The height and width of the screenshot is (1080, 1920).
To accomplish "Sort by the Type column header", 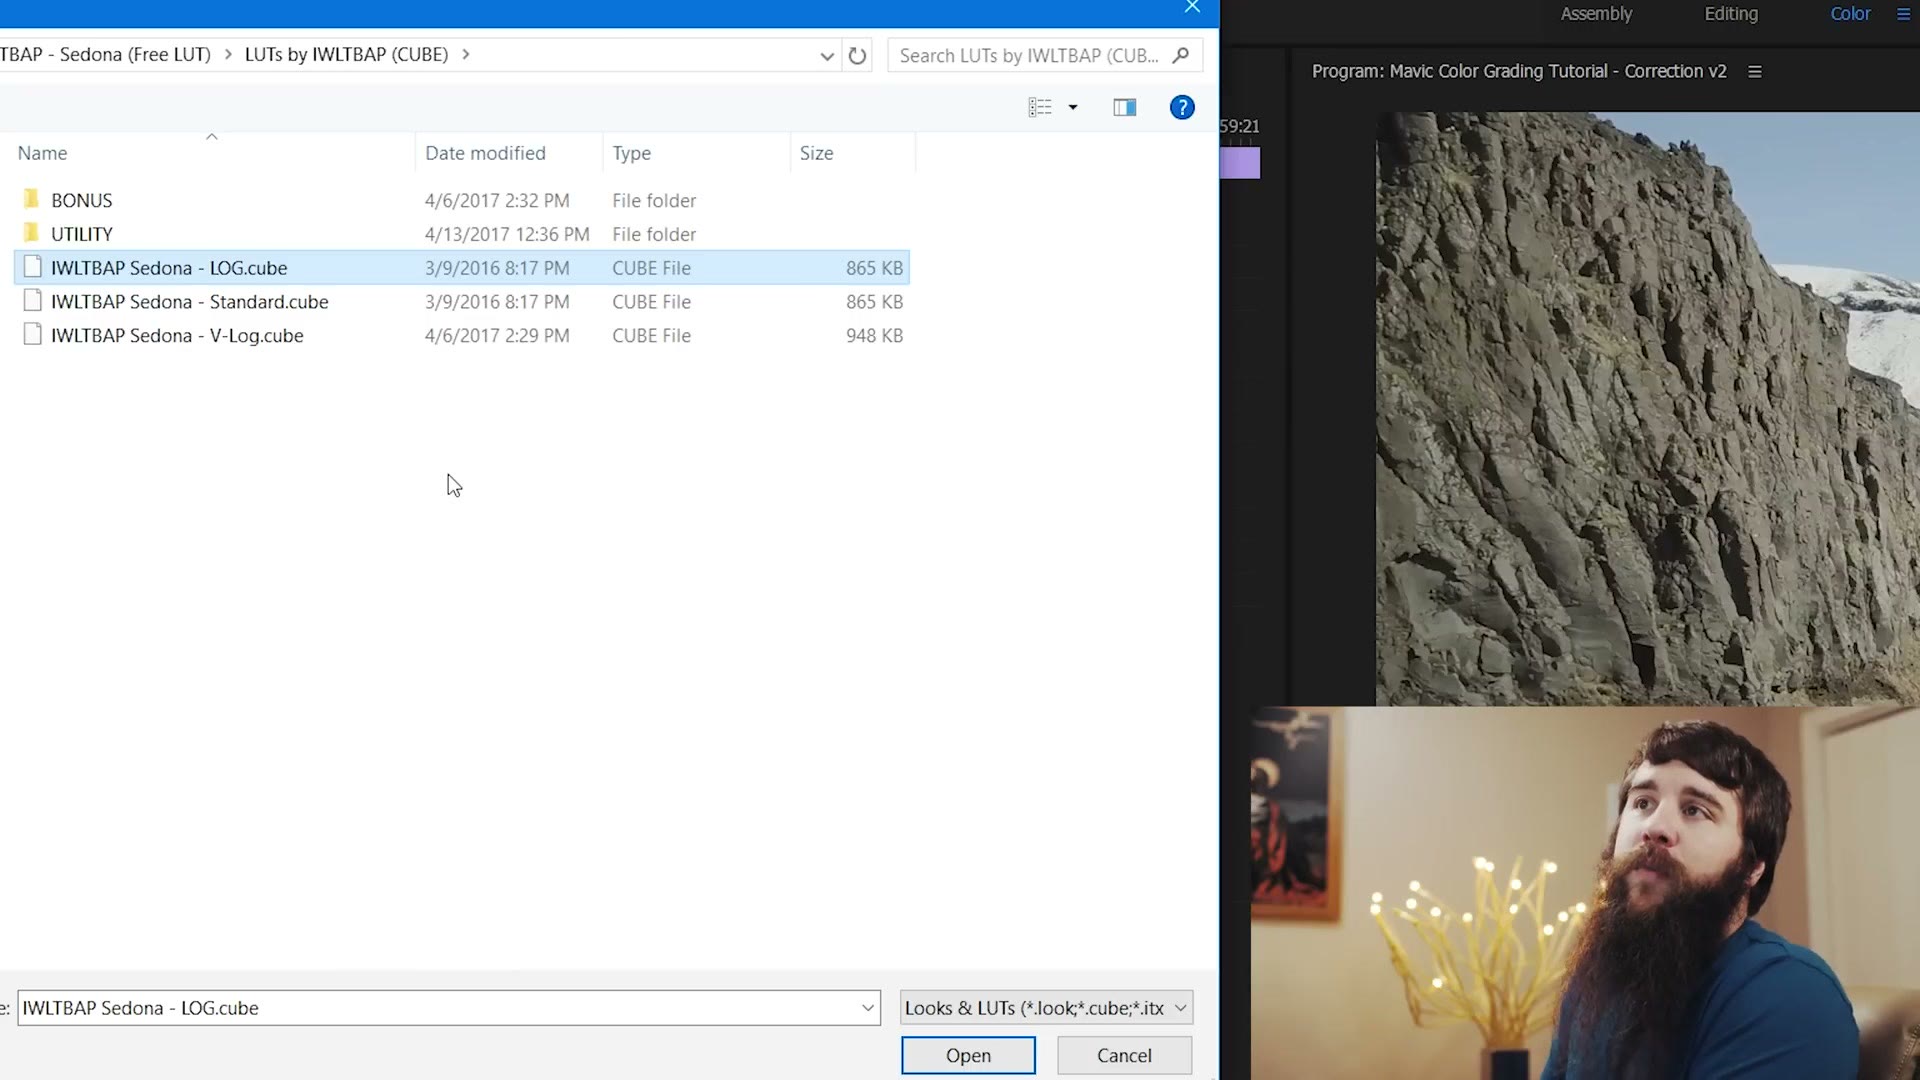I will pyautogui.click(x=631, y=153).
